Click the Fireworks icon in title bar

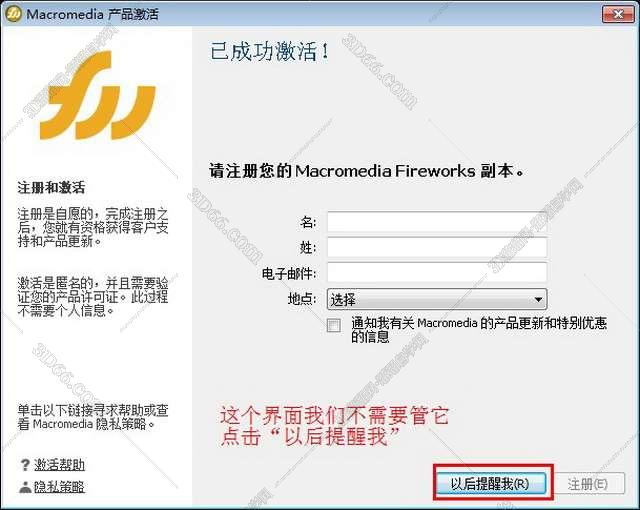tap(13, 14)
